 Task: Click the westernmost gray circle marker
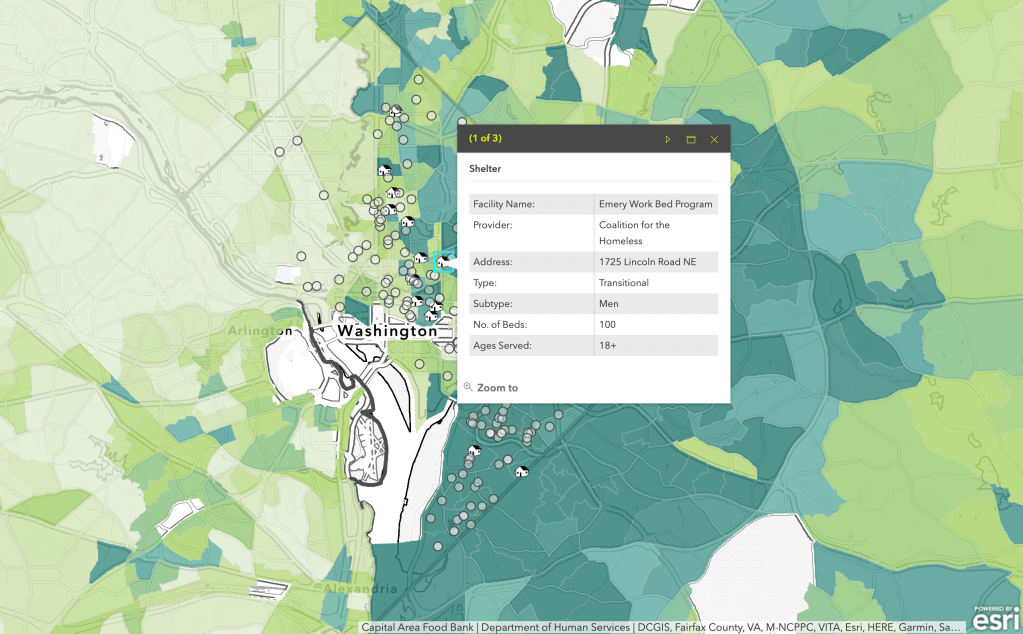pyautogui.click(x=281, y=151)
